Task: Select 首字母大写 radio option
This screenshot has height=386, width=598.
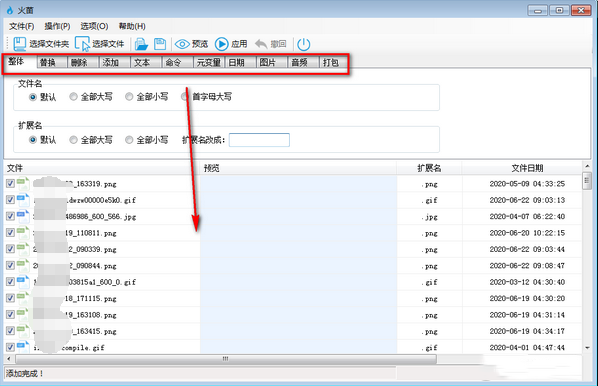Action: tap(185, 97)
